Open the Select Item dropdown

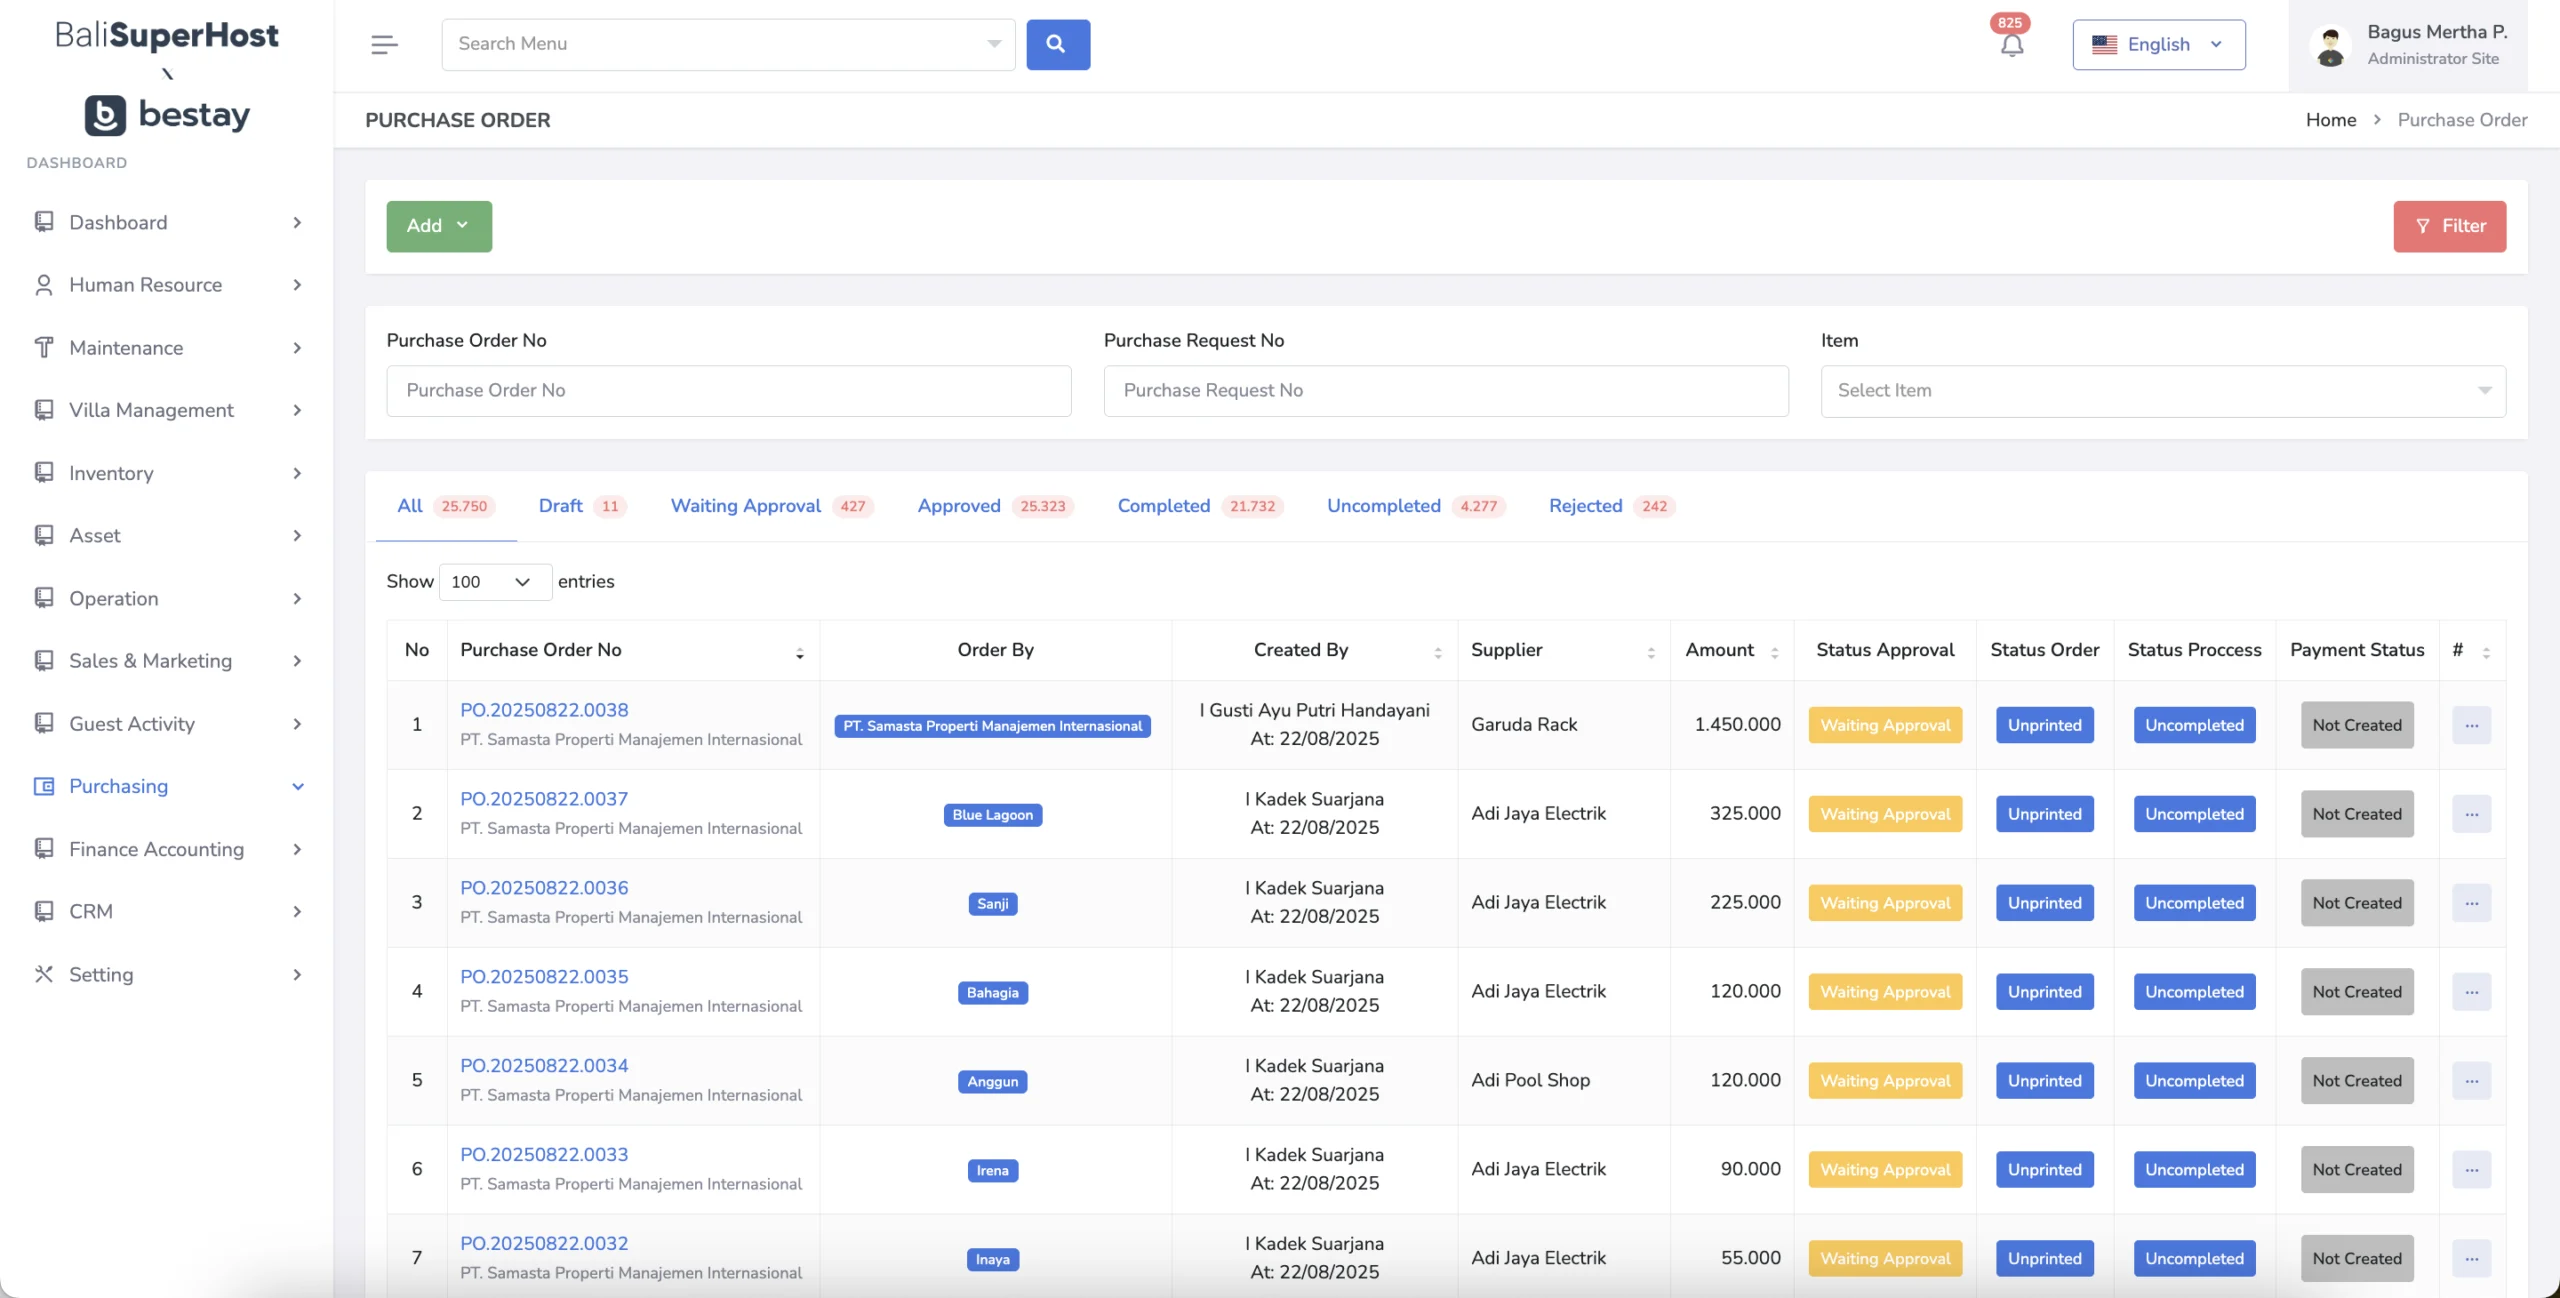pyautogui.click(x=2162, y=391)
